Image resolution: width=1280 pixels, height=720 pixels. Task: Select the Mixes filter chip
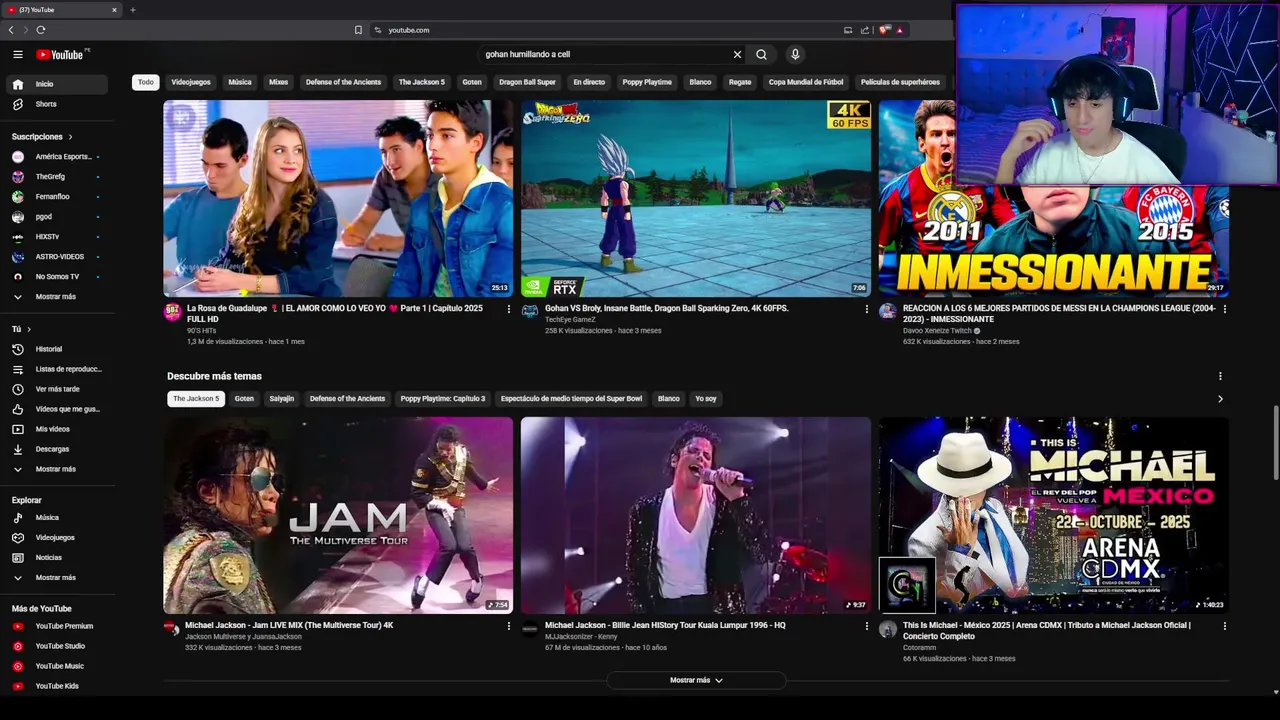[x=279, y=82]
